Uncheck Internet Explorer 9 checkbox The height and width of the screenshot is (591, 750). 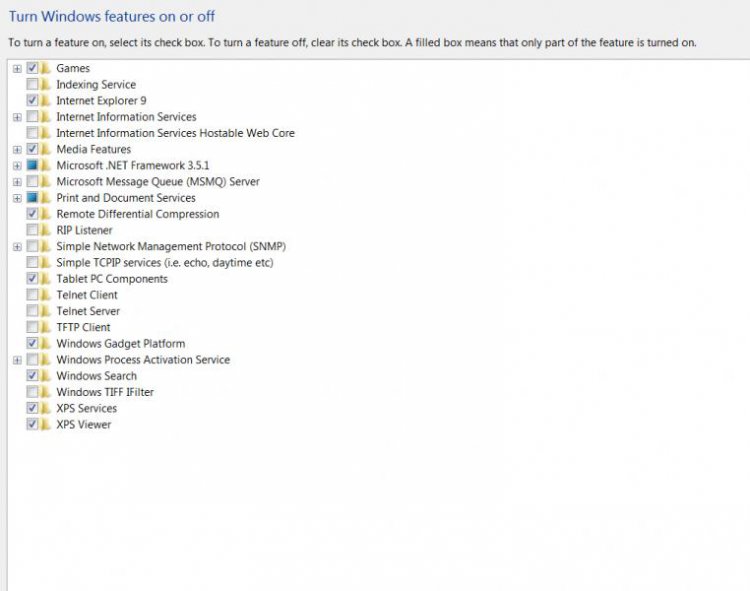32,100
